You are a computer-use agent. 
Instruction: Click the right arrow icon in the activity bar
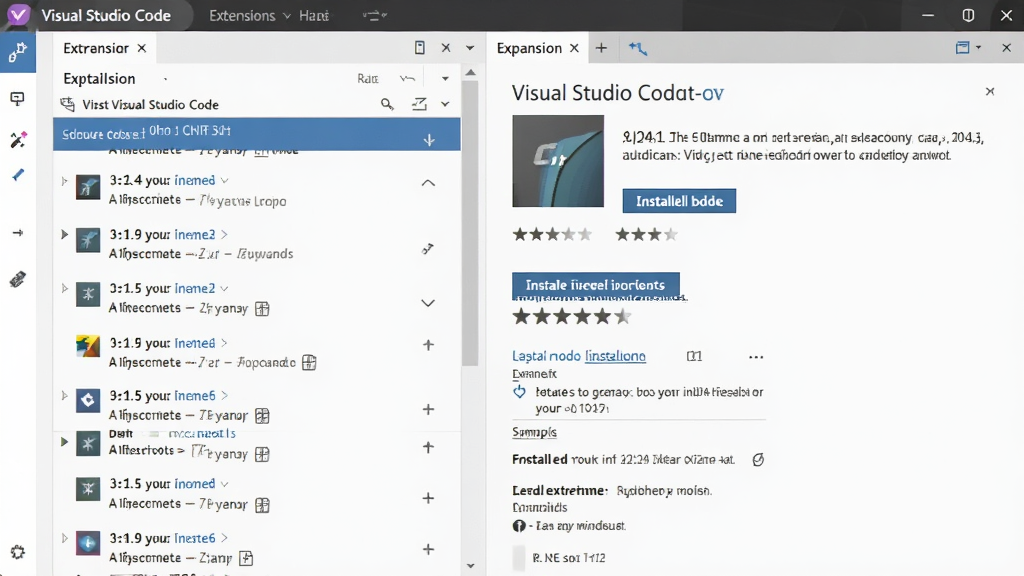18,232
